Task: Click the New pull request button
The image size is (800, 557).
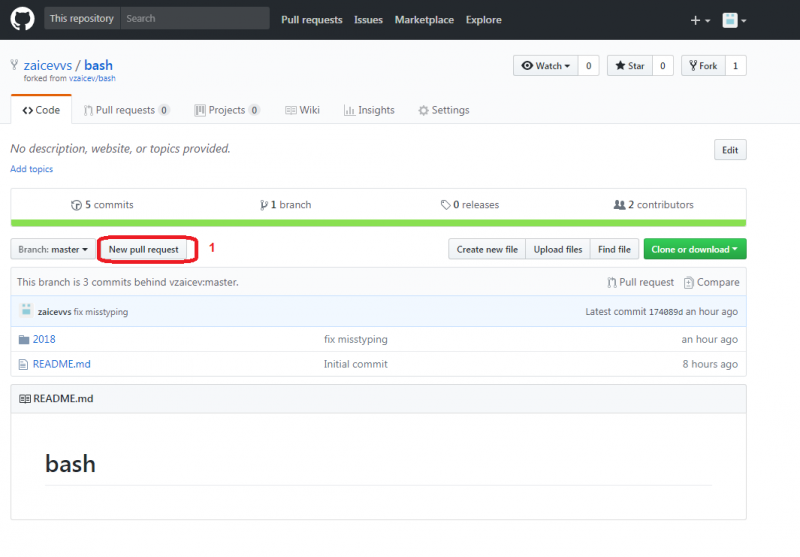Action: (144, 249)
